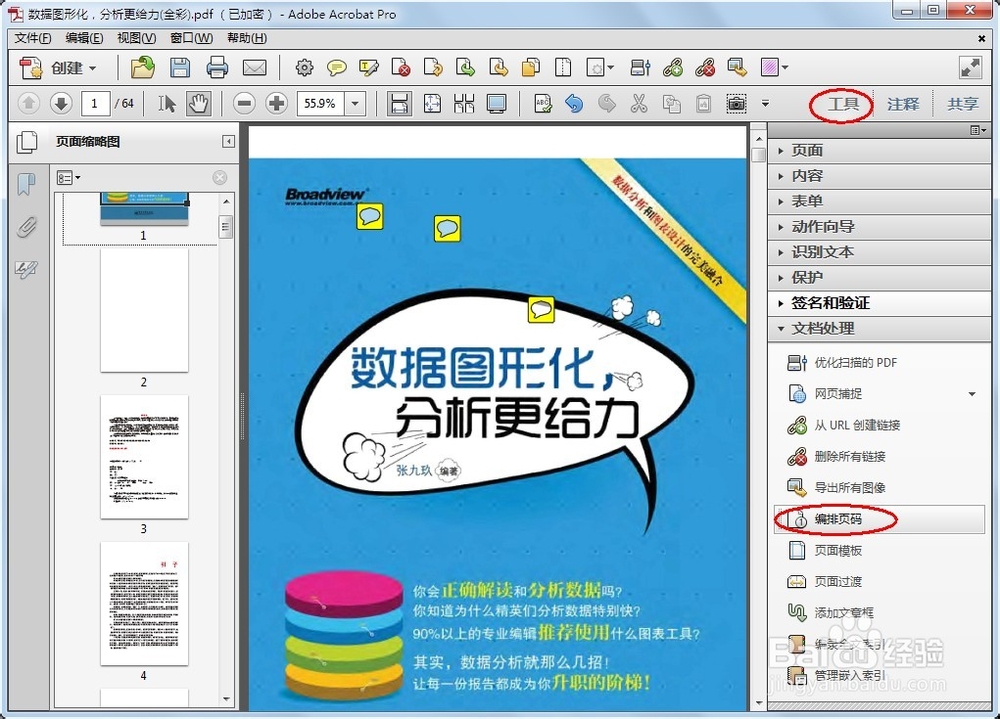Switch to full screen mode icon
The height and width of the screenshot is (719, 1000).
tap(496, 103)
